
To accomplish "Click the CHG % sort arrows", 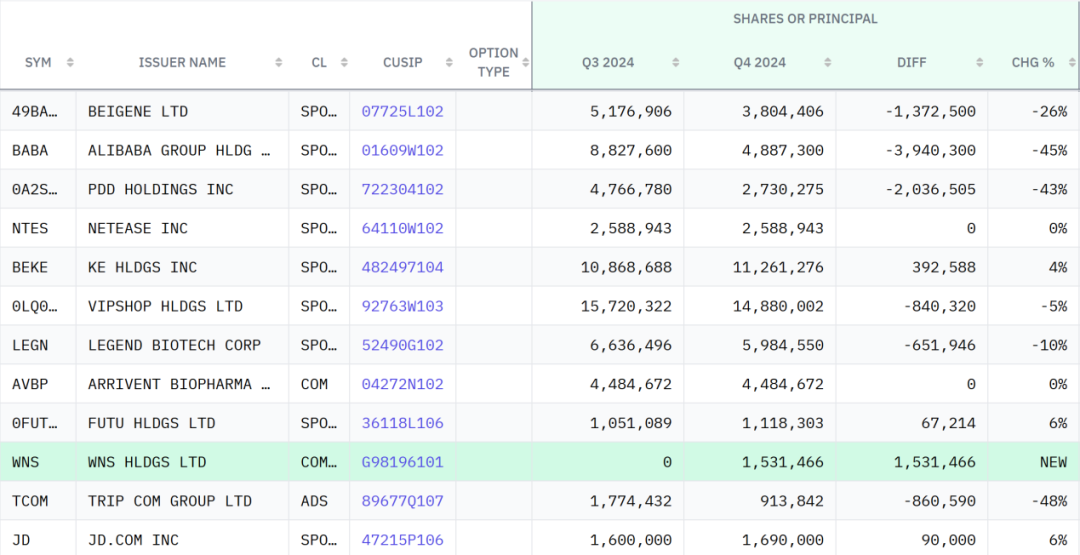I will (x=1069, y=62).
